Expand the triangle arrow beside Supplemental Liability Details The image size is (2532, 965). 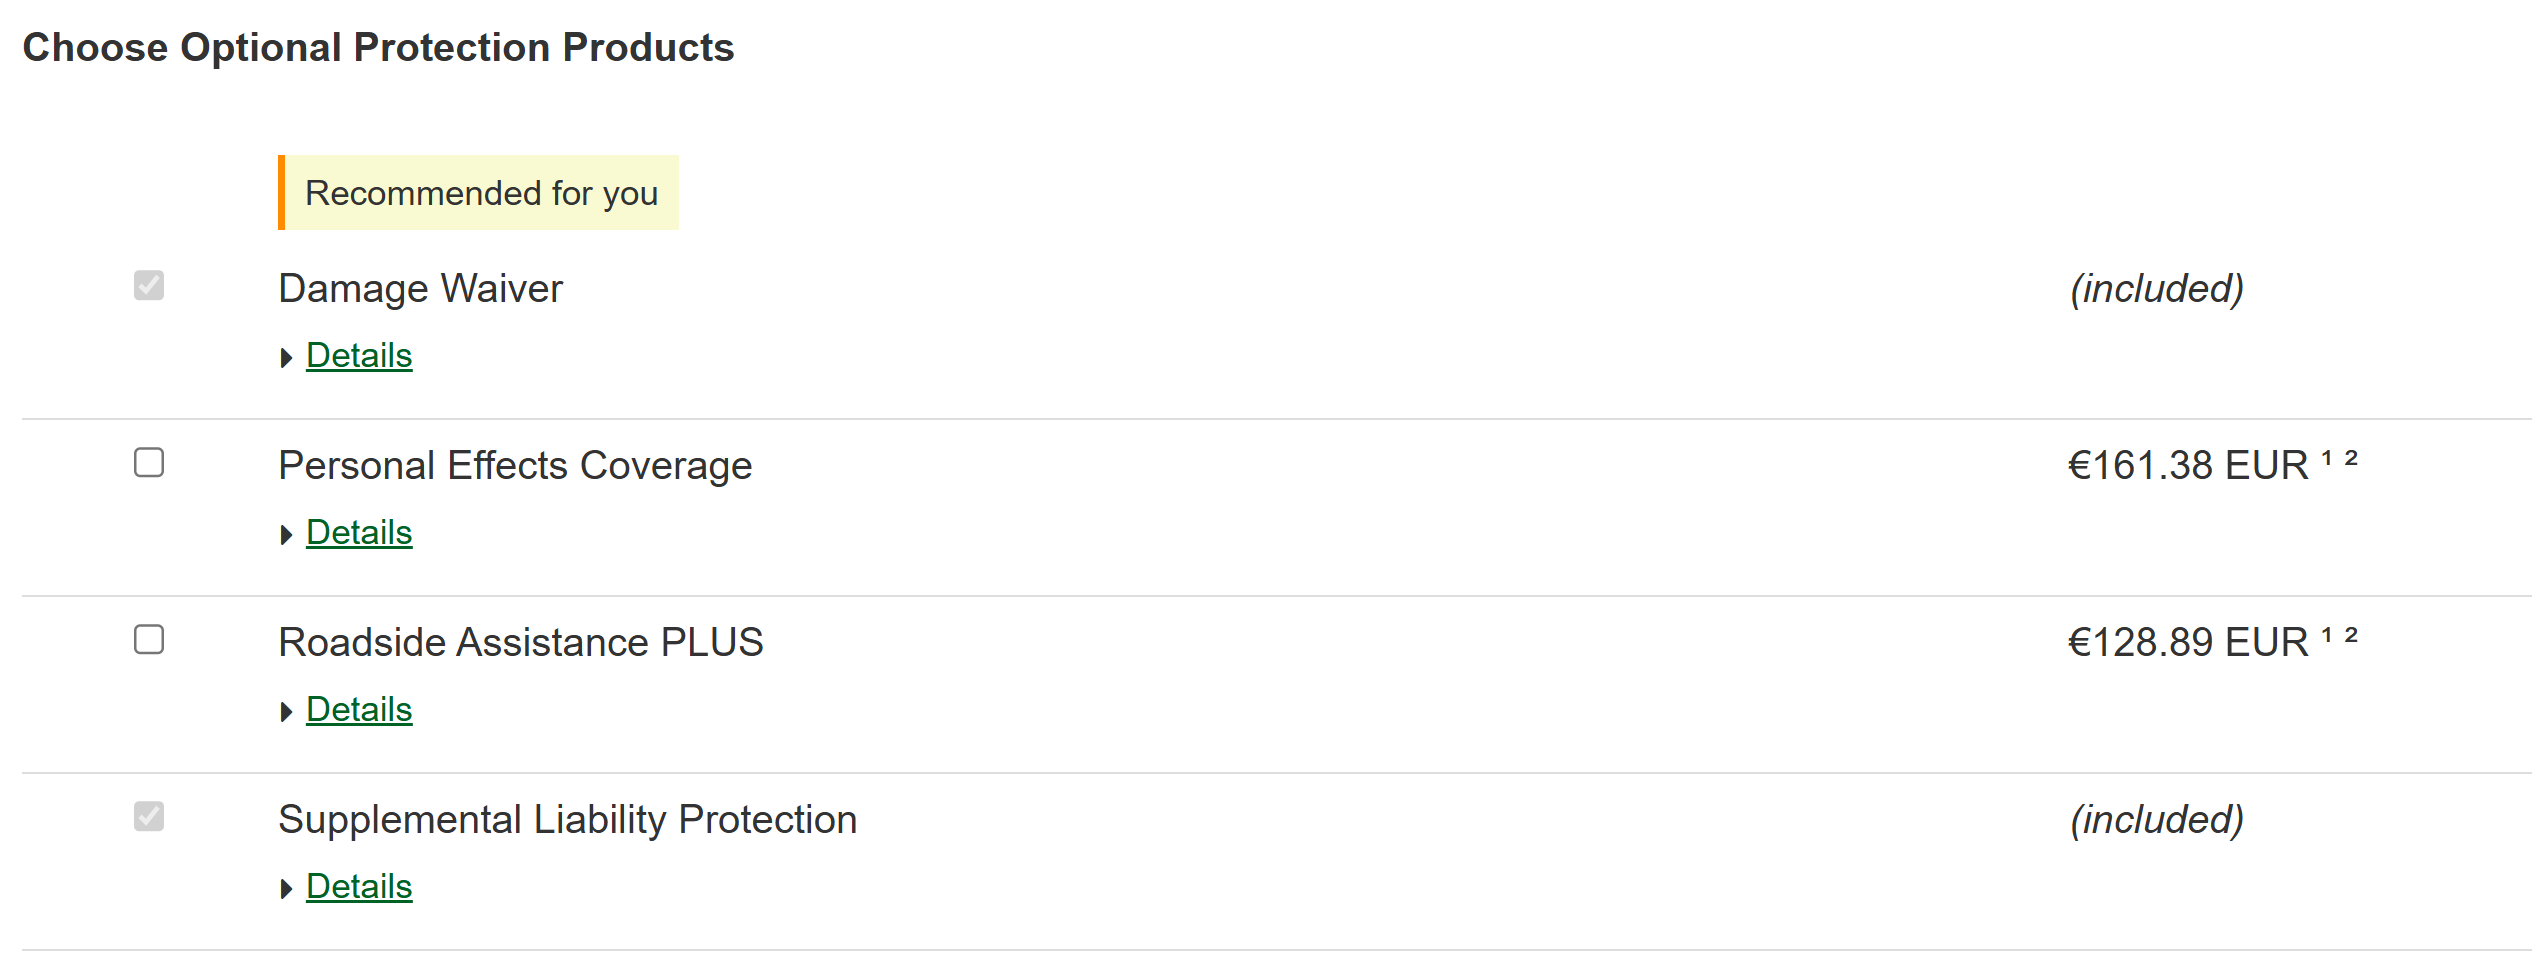coord(286,889)
